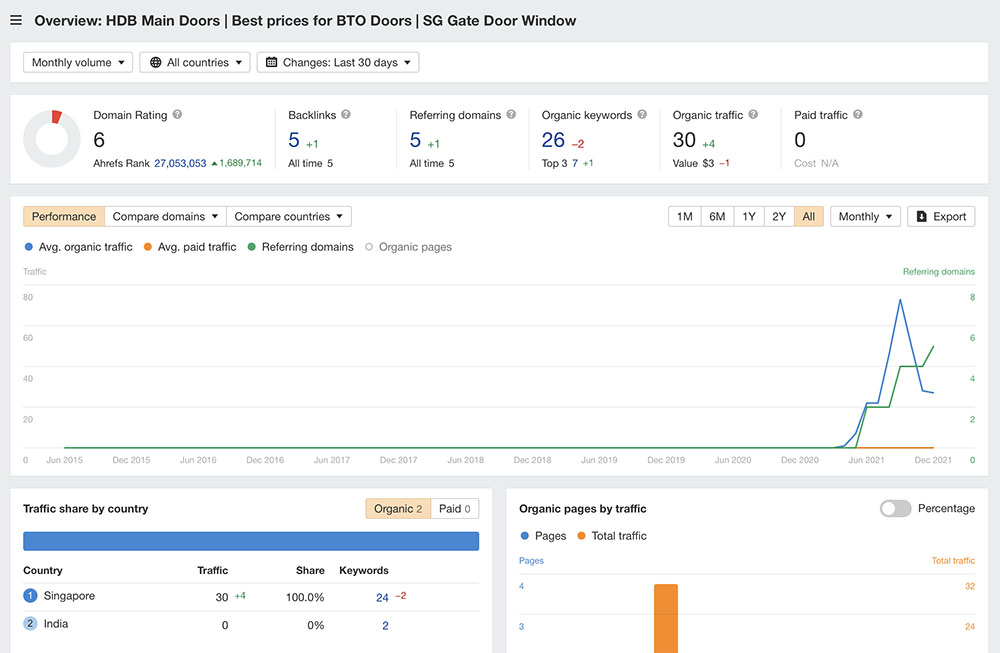This screenshot has width=1000, height=653.
Task: Click help icon beside Backlinks
Action: point(345,115)
